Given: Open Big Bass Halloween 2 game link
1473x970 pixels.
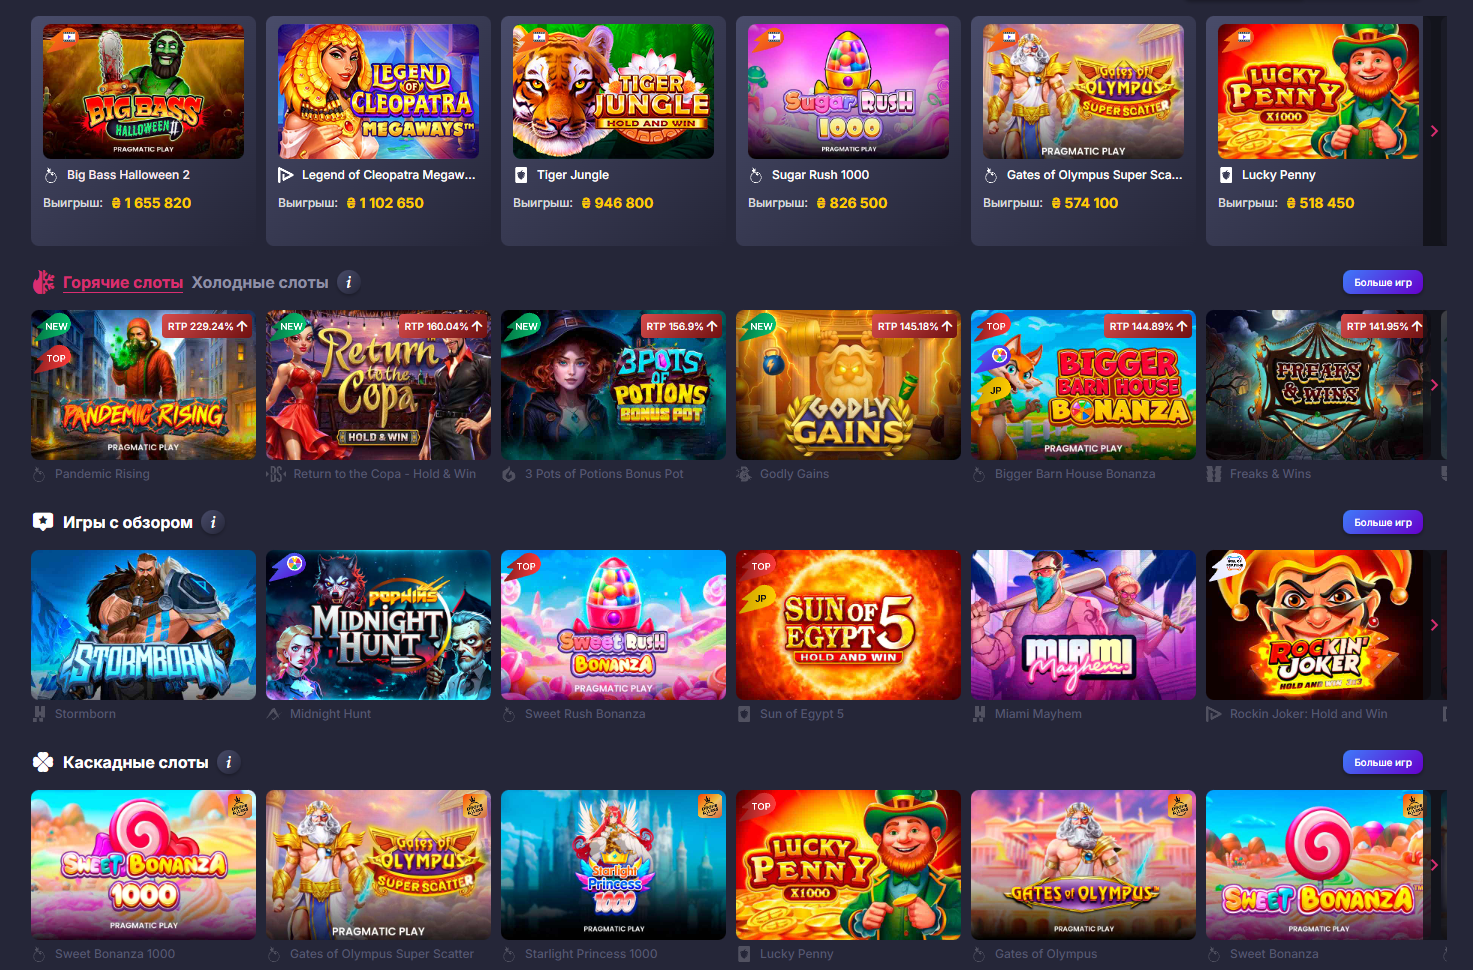Looking at the screenshot, I should tap(128, 175).
